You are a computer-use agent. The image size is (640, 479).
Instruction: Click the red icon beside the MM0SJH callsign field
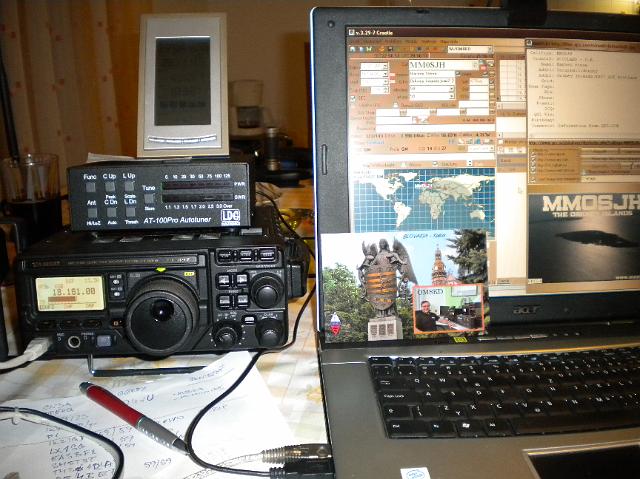(484, 66)
